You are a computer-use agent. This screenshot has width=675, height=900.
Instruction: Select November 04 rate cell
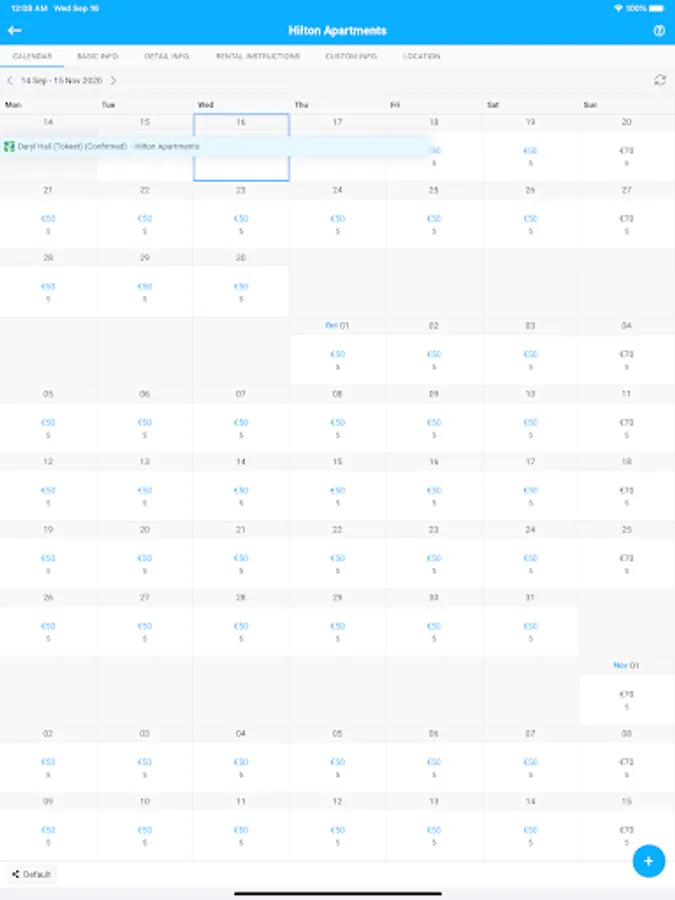click(x=241, y=767)
